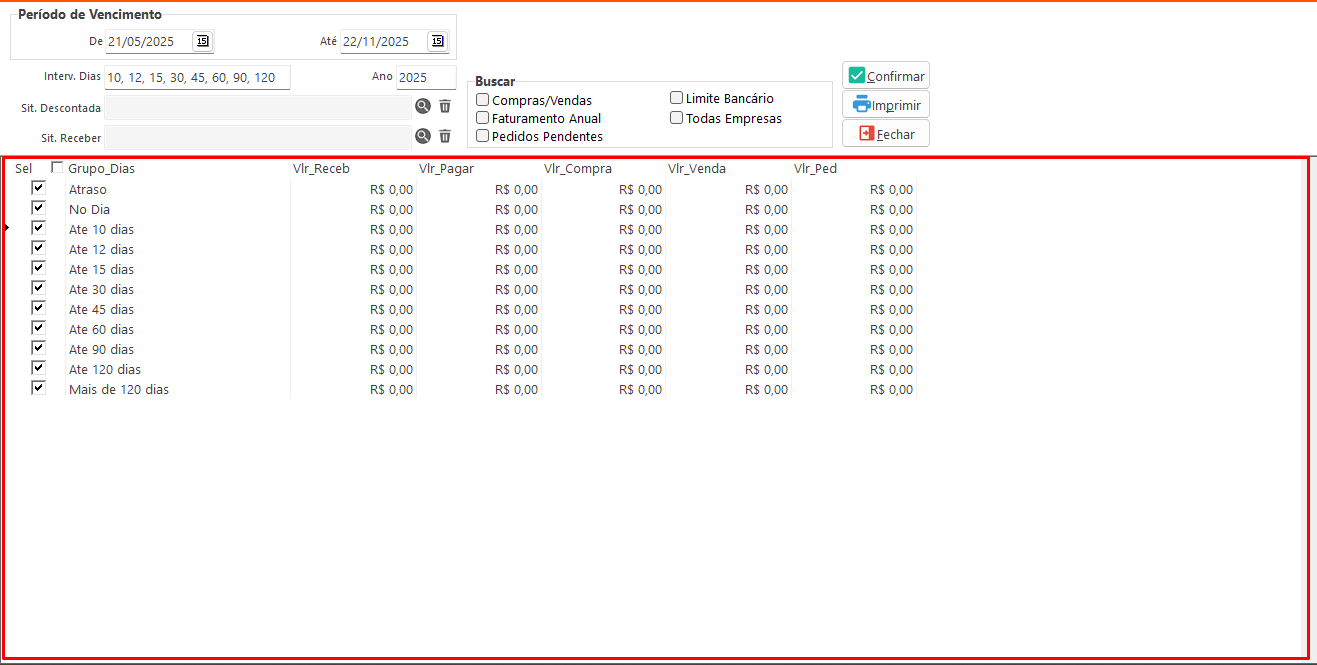
Task: Sort by Vlr_Receb column header
Action: click(321, 169)
